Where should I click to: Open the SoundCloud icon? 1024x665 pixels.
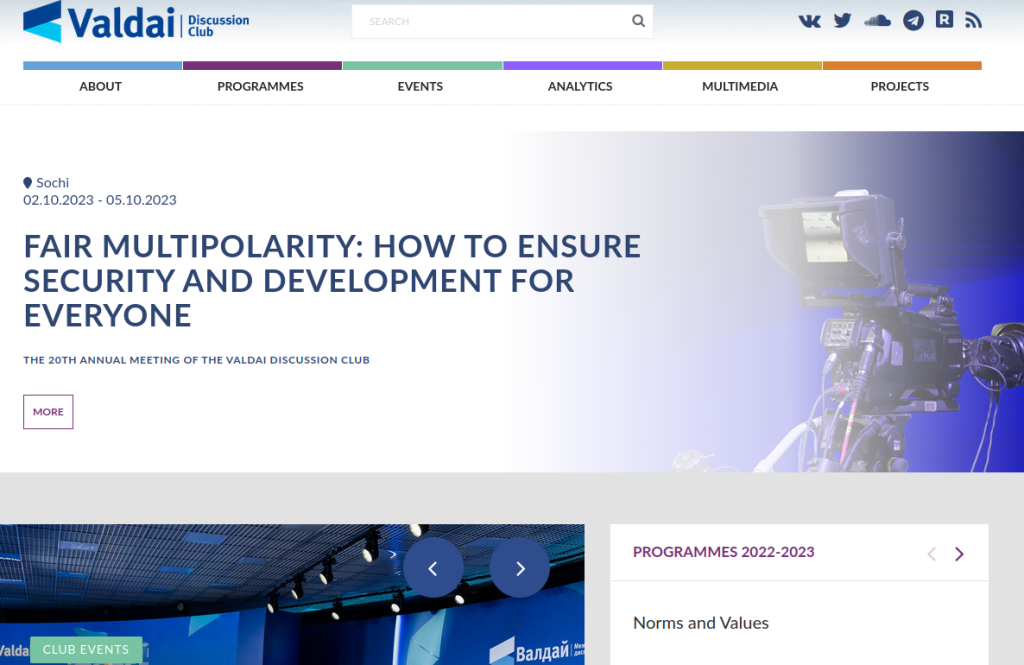coord(877,21)
